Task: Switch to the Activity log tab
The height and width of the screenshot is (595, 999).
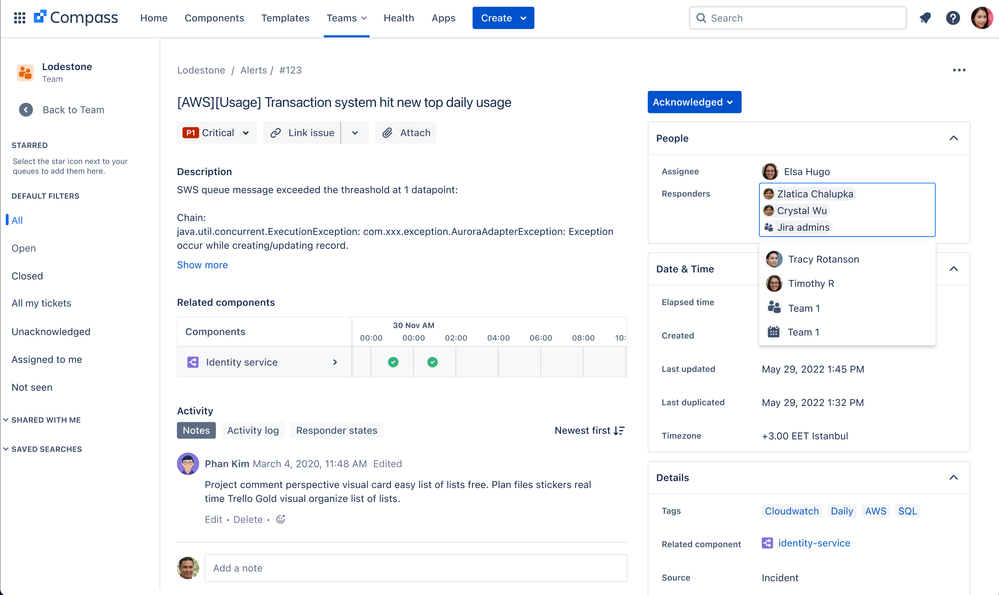Action: 253,431
